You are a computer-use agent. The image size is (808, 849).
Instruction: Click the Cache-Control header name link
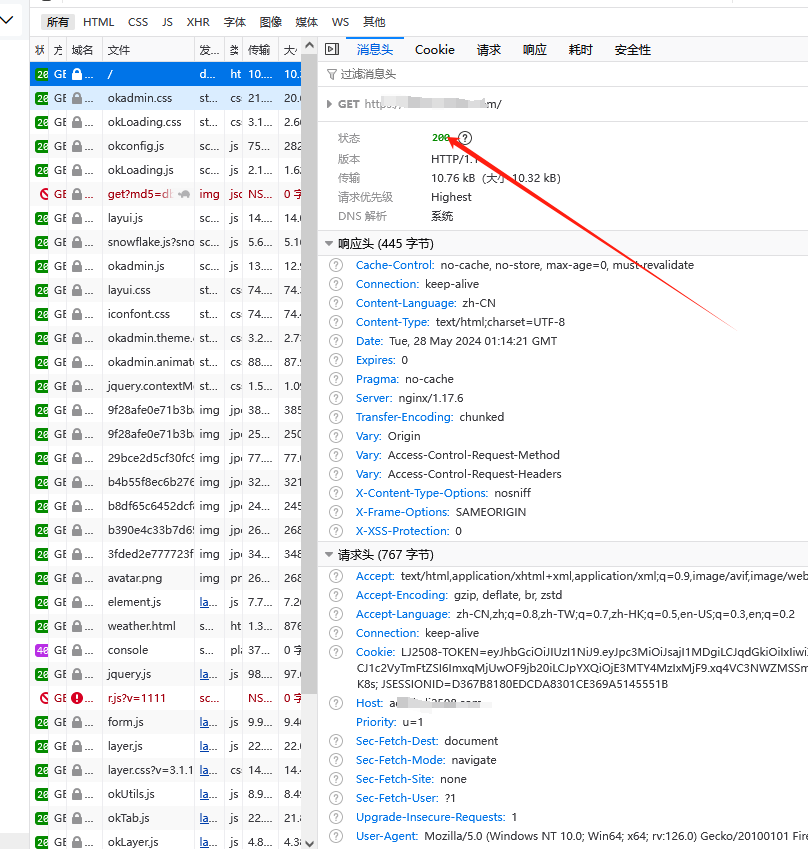click(x=395, y=265)
